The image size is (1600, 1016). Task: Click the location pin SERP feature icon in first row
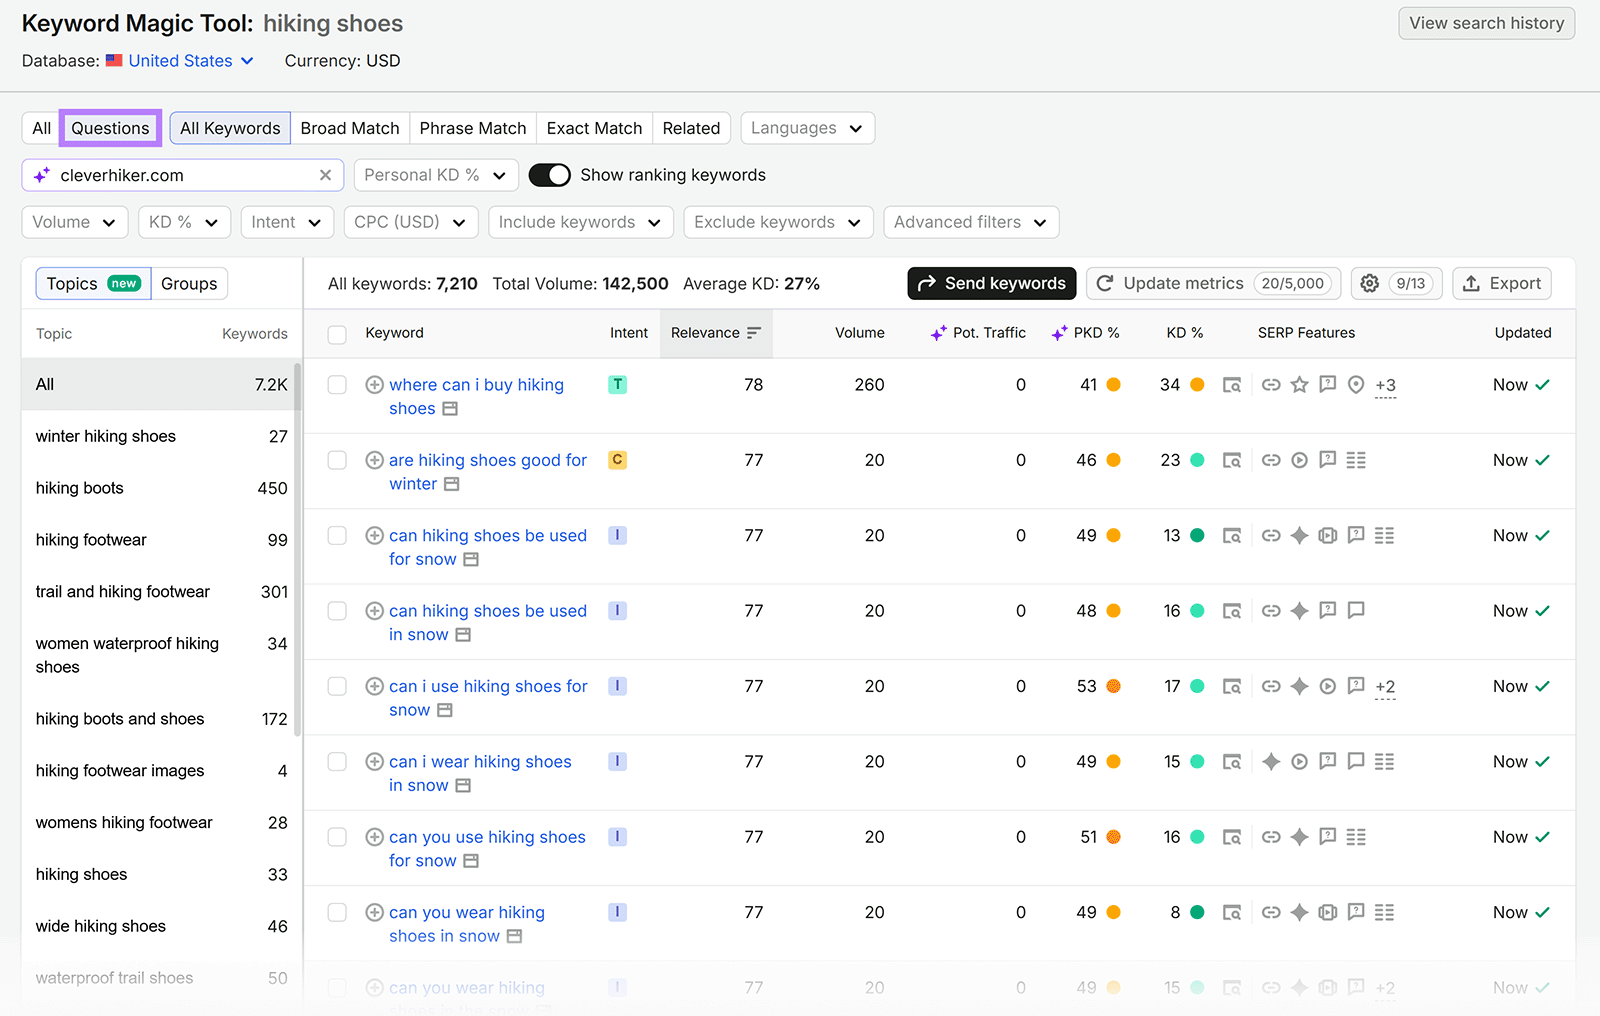point(1356,385)
